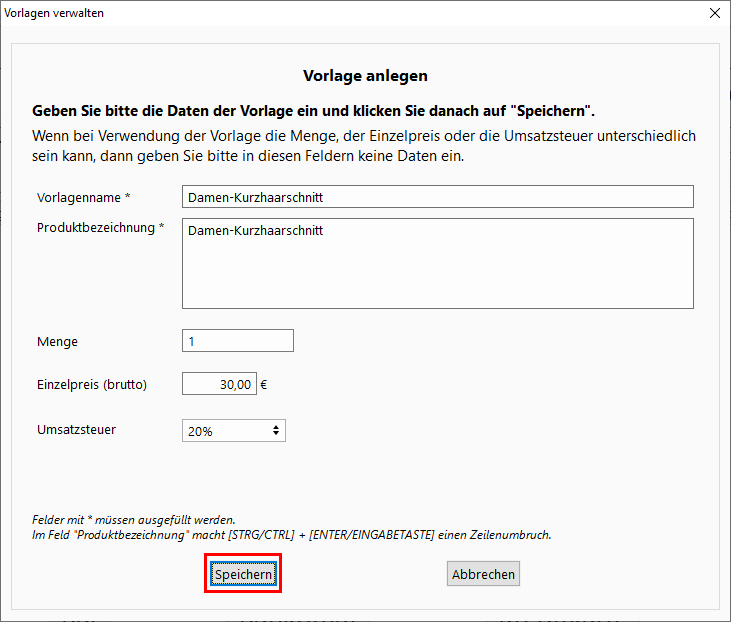Image resolution: width=731 pixels, height=622 pixels.
Task: Close the Vorlagen verwalten dialog window
Action: tap(714, 13)
